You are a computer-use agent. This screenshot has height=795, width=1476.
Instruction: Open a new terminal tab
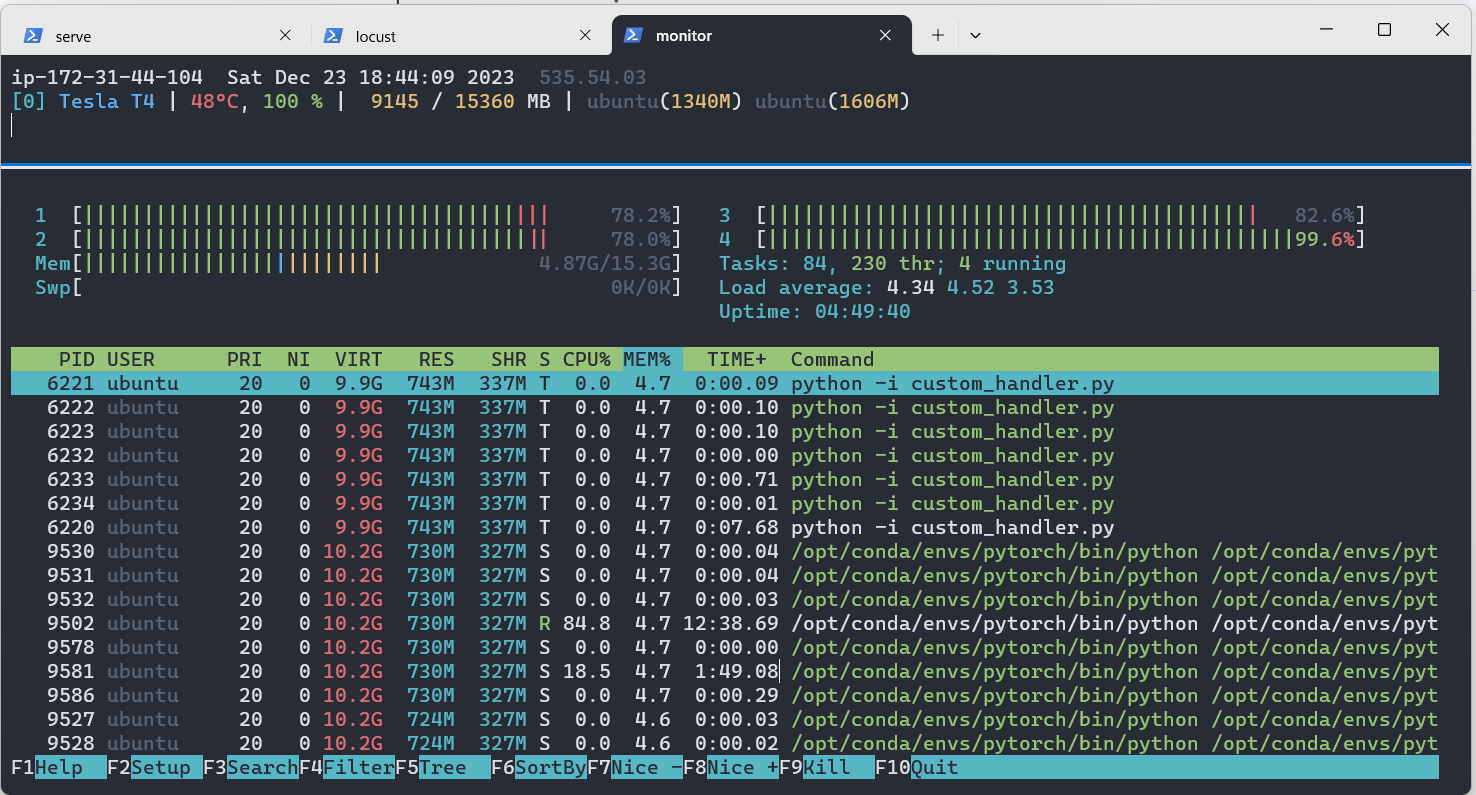coord(938,35)
